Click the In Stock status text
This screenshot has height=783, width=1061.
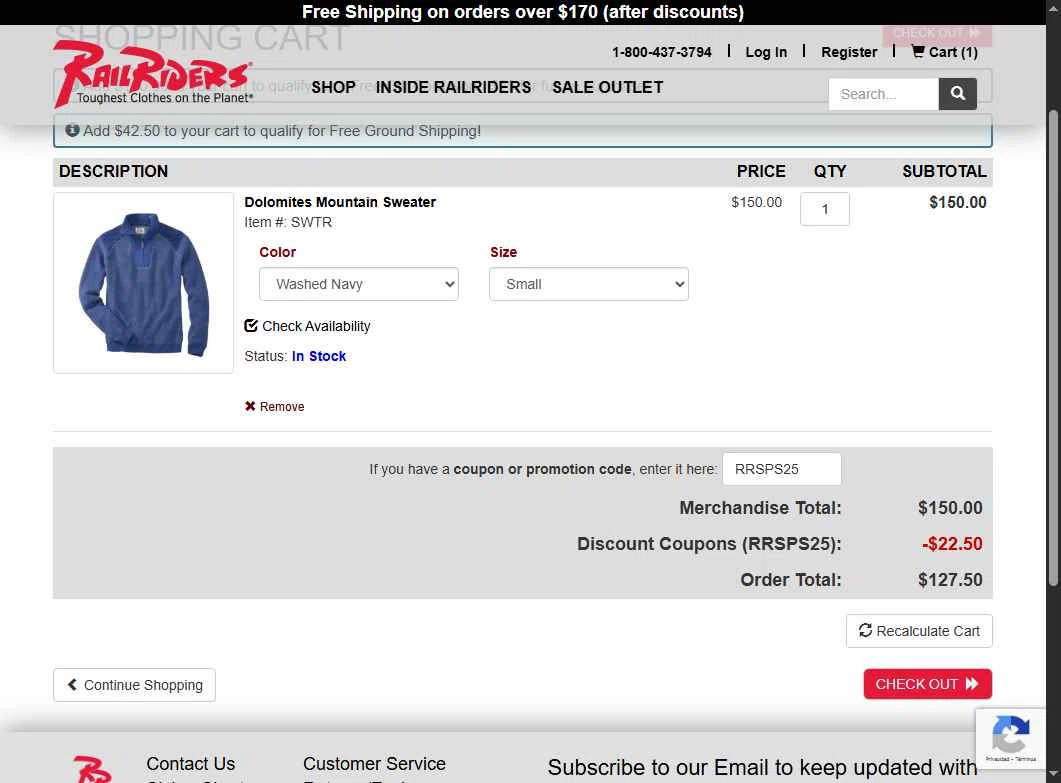click(x=319, y=356)
